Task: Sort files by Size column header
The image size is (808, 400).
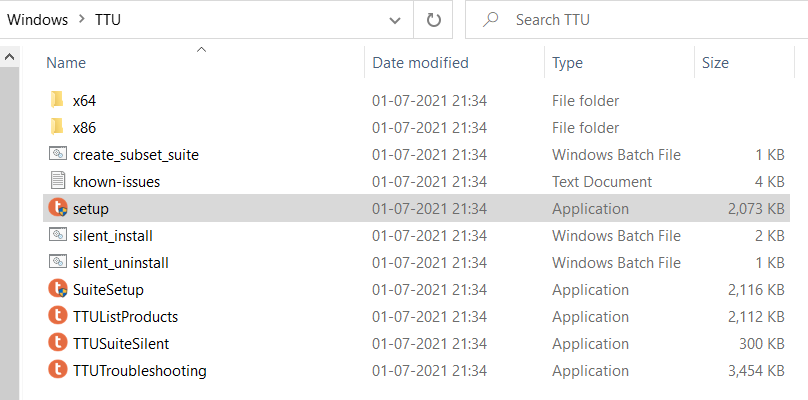Action: click(x=715, y=63)
